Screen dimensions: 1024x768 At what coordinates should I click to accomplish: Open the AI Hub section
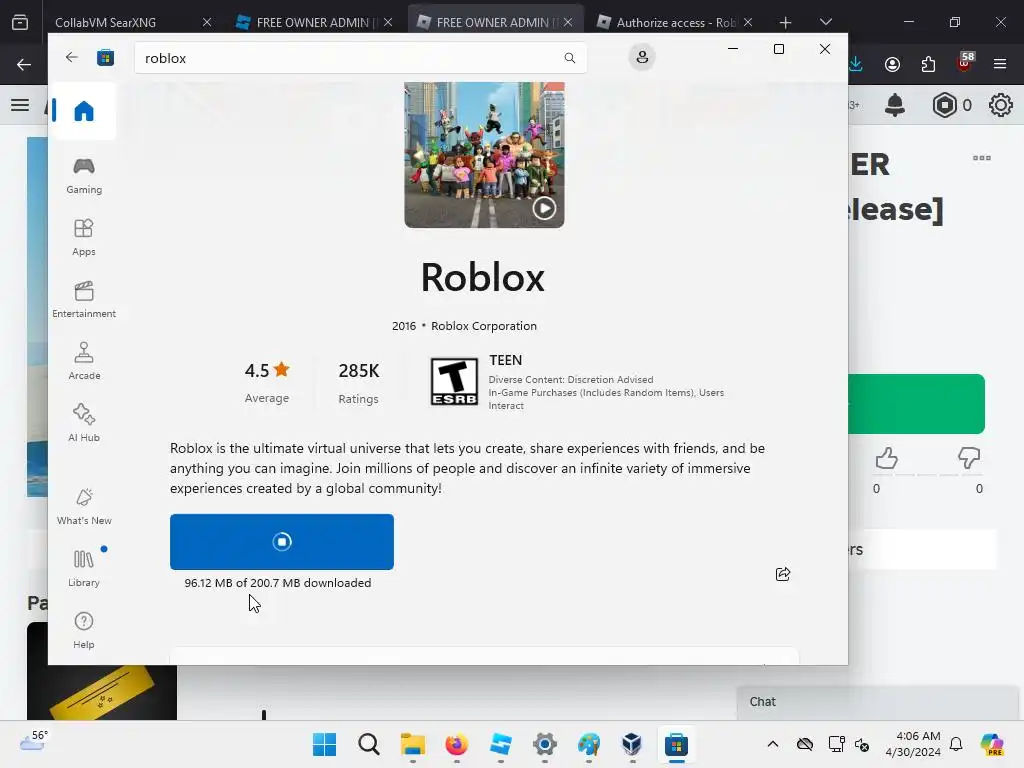click(84, 424)
